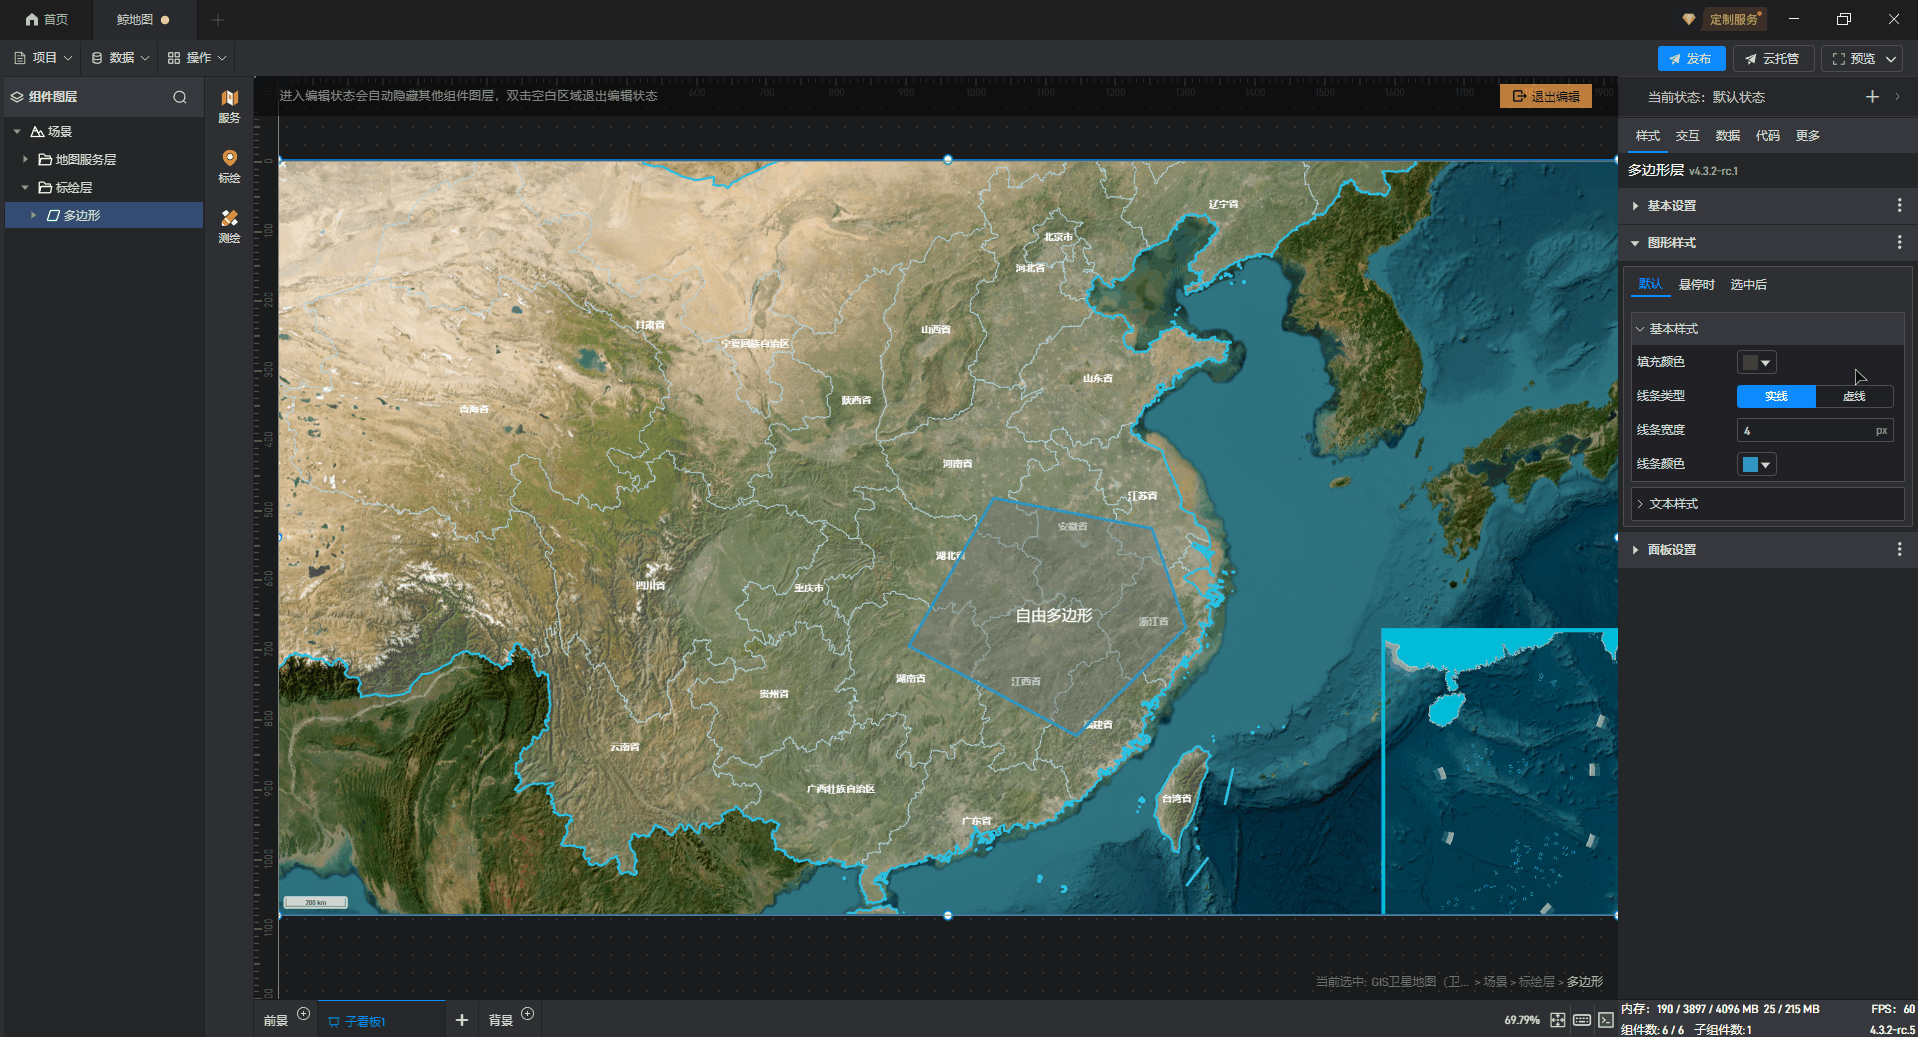This screenshot has width=1918, height=1037.
Task: Open keyboard shortcuts icon in status bar
Action: coord(1581,1020)
